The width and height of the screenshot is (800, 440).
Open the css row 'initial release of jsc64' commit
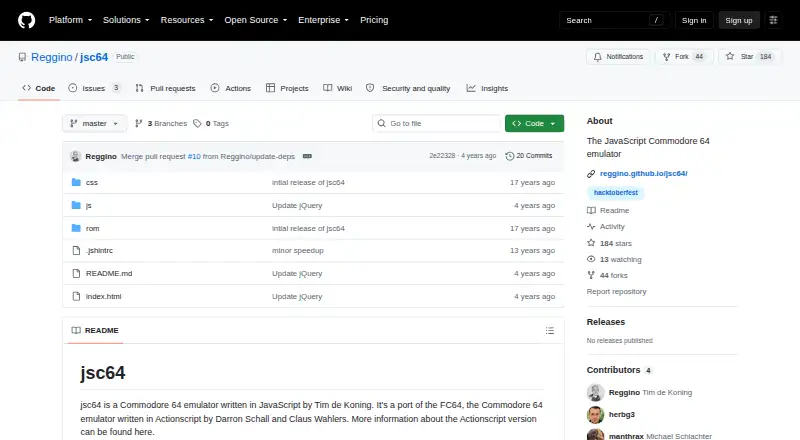tap(308, 183)
